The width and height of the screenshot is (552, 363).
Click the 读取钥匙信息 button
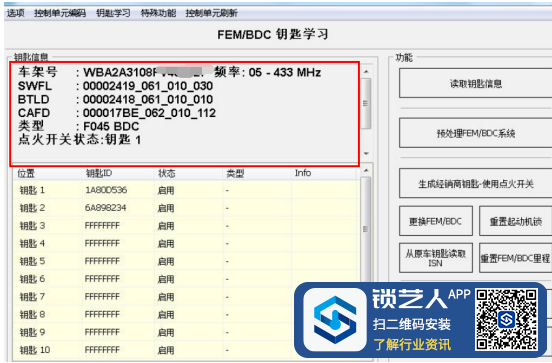[476, 83]
